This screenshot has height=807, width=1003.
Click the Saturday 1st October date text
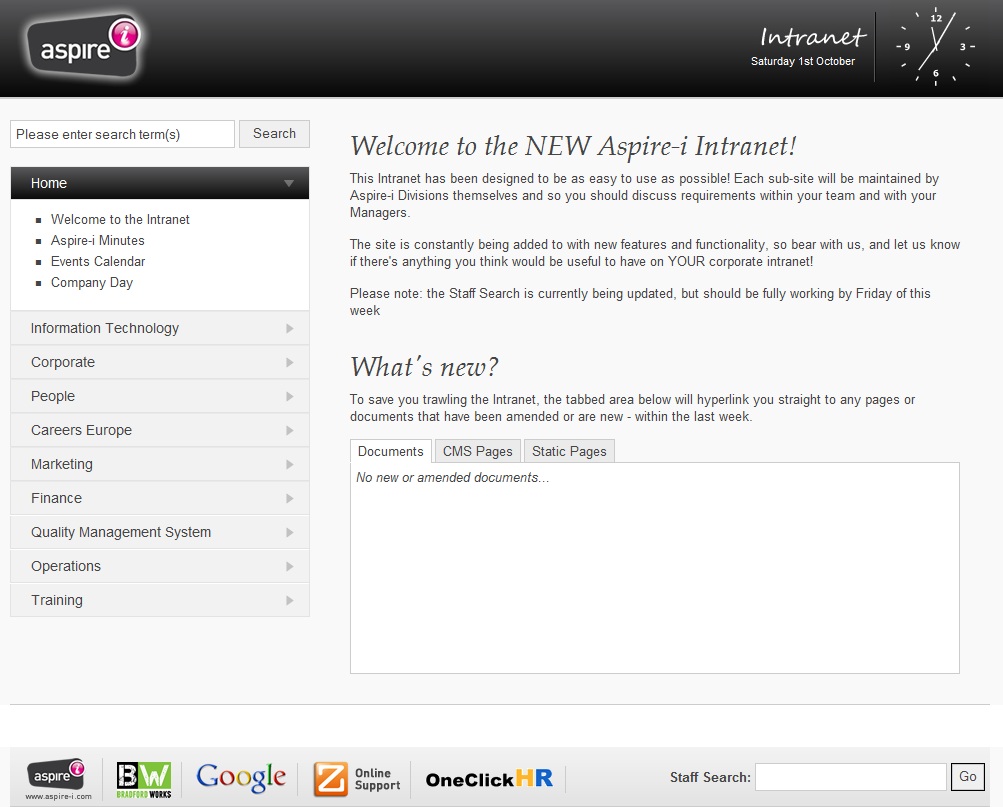click(803, 61)
